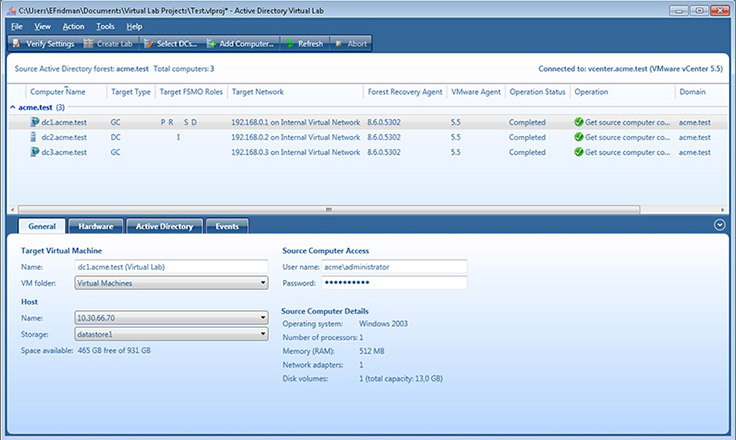Viewport: 736px width, 440px height.
Task: Click the User name input field
Action: pos(394,267)
